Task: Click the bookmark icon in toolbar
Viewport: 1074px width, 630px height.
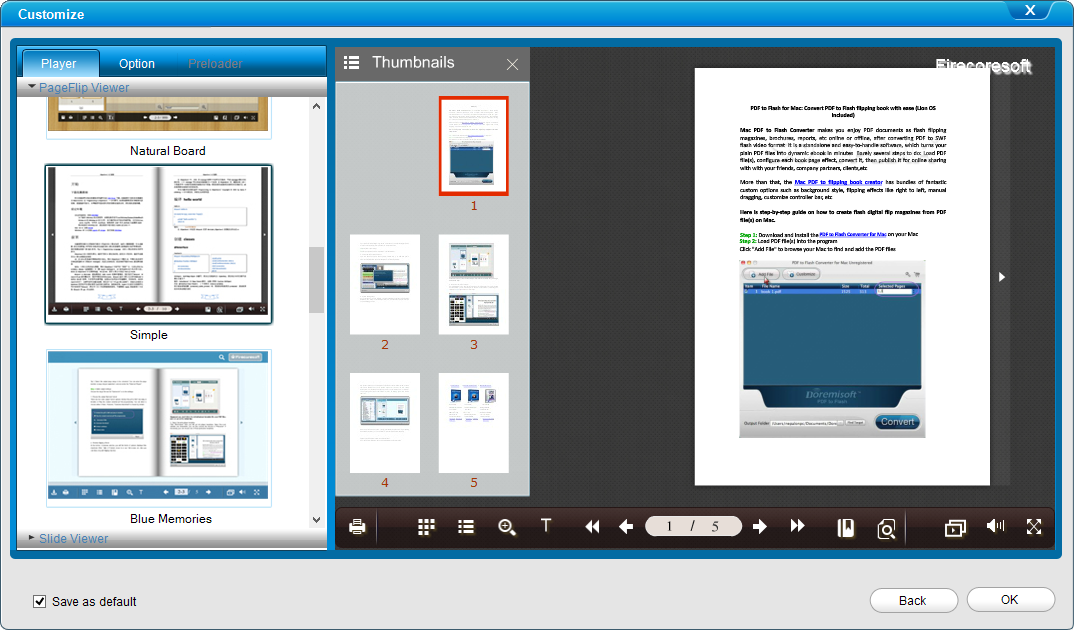Action: (x=846, y=528)
